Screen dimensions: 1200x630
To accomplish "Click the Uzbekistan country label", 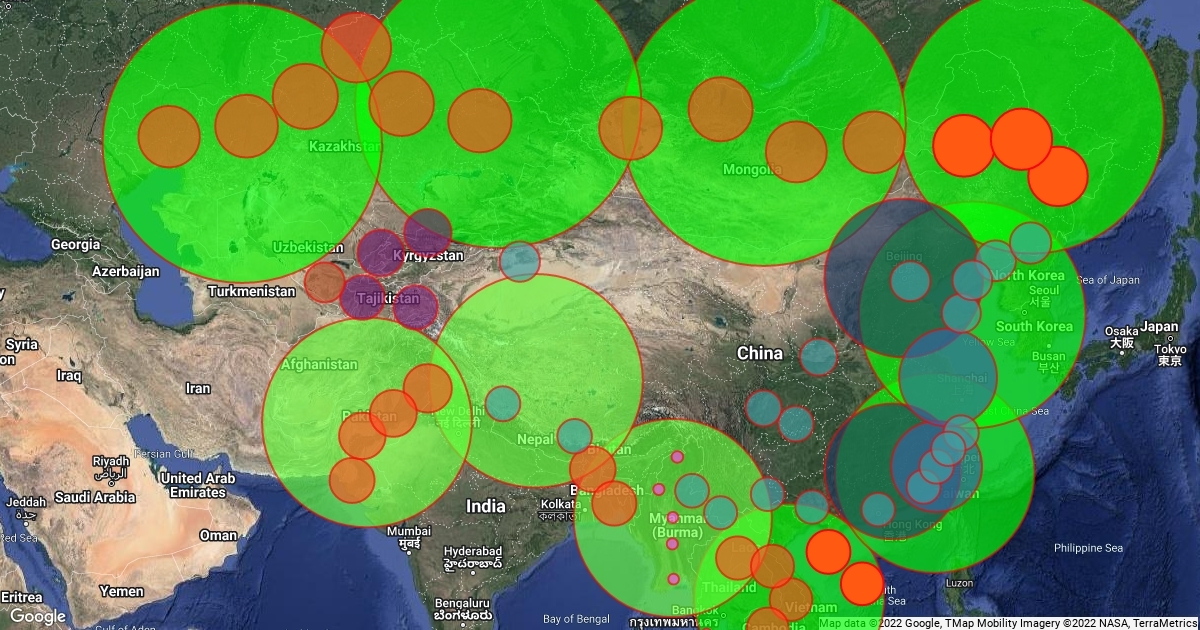I will [x=306, y=246].
